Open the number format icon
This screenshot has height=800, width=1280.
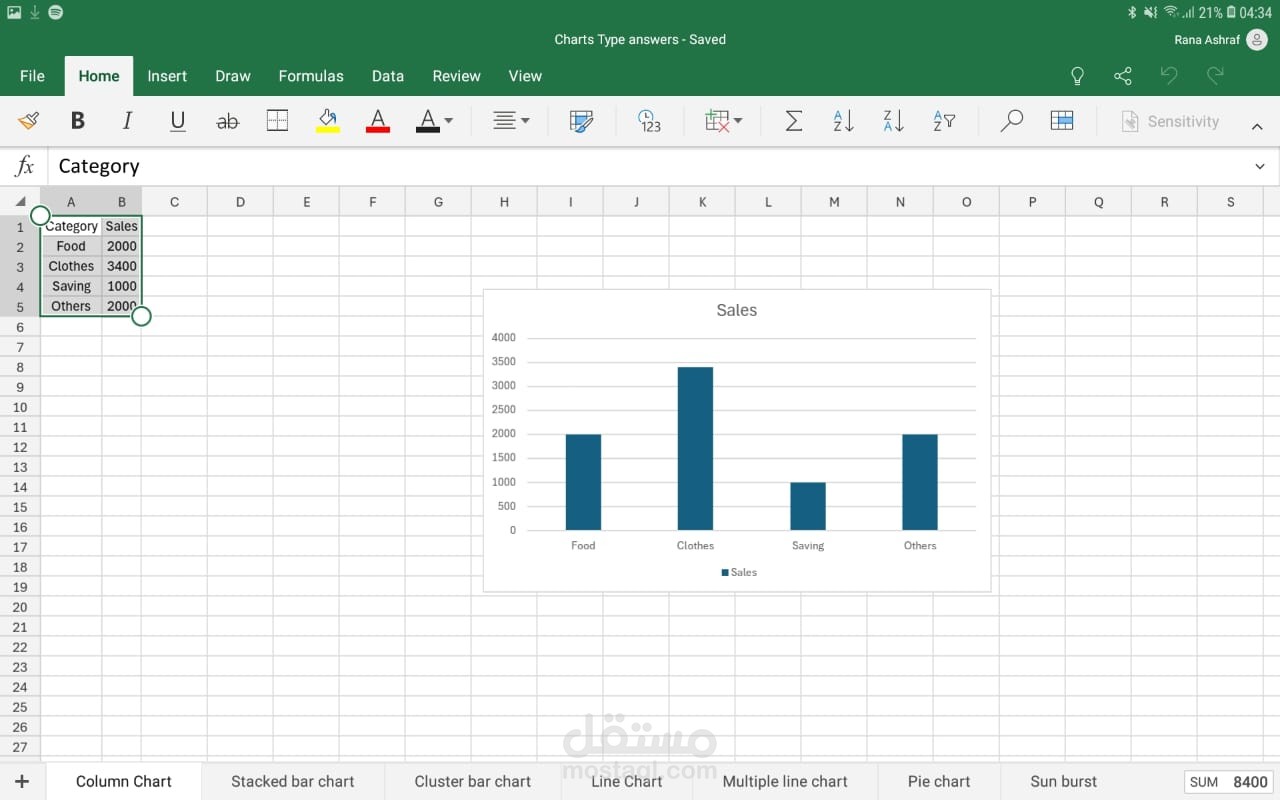point(649,121)
